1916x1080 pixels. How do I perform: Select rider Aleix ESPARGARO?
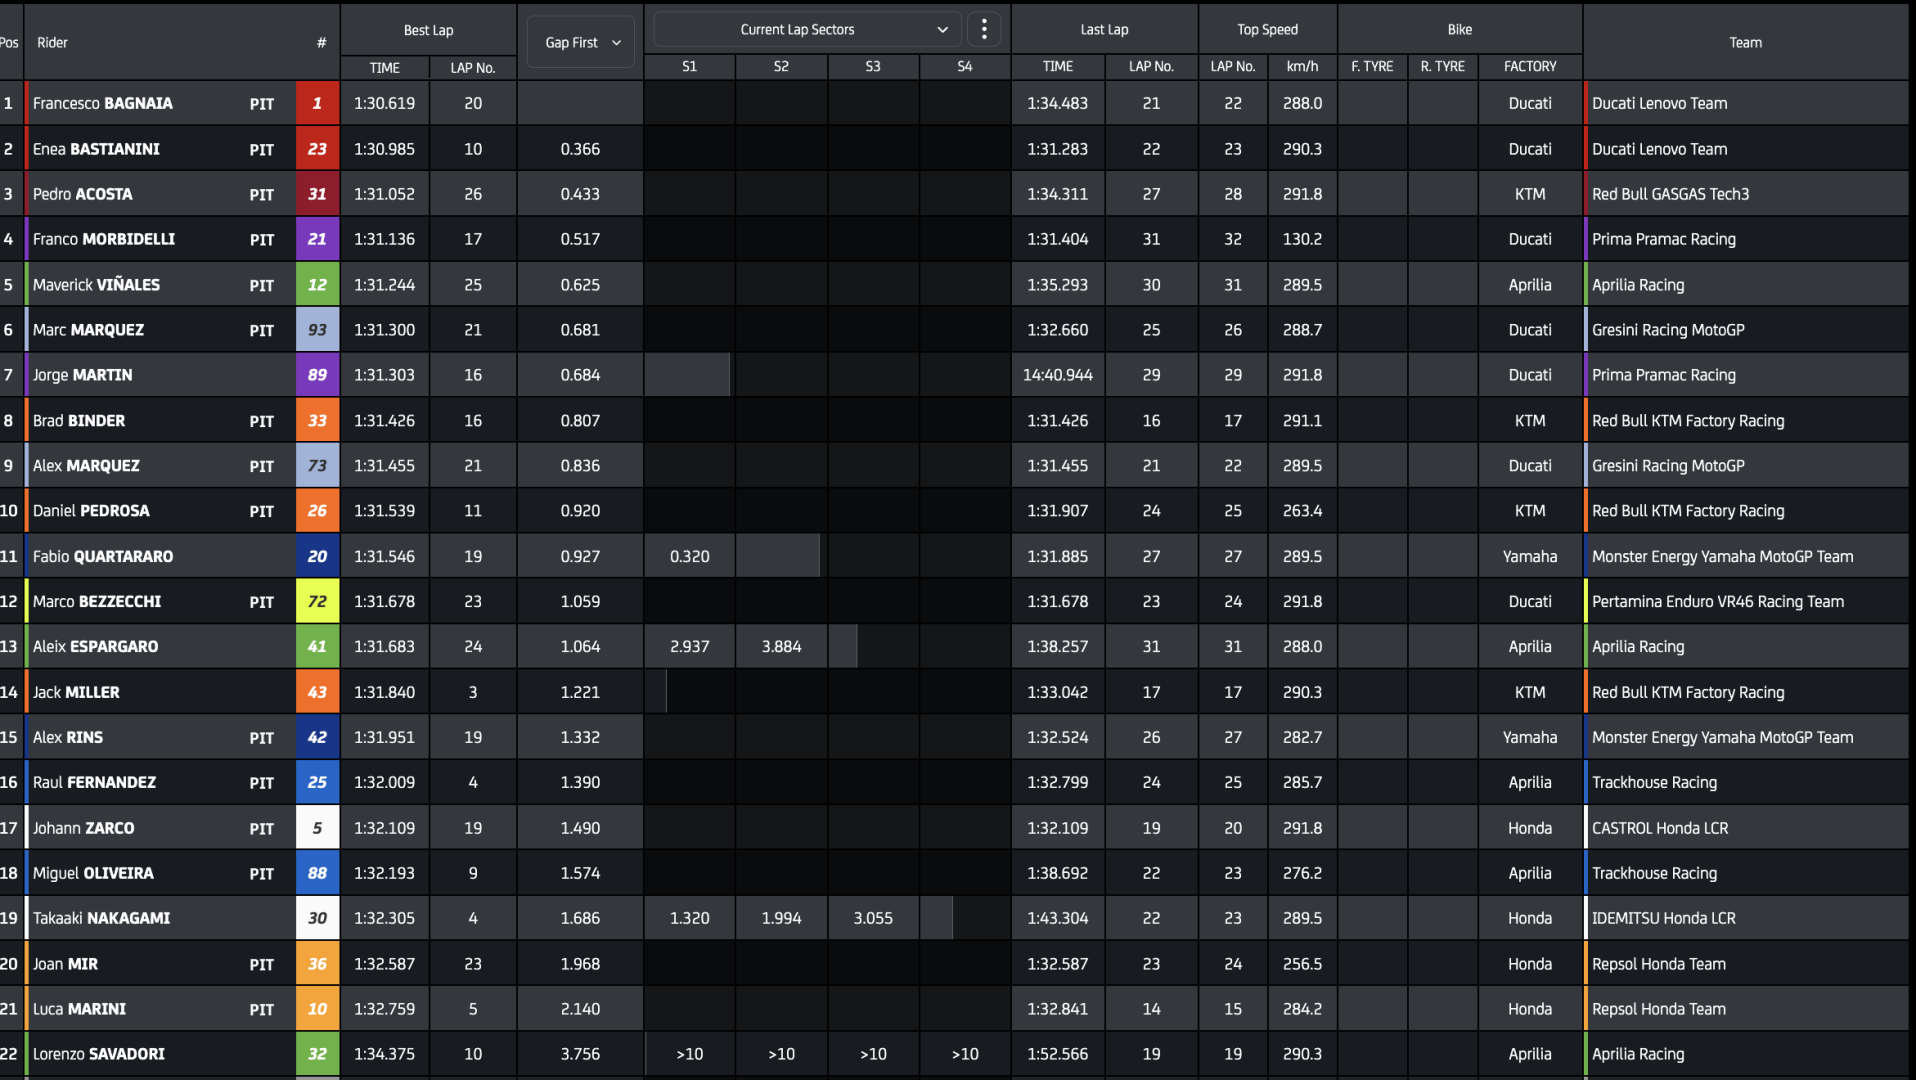pyautogui.click(x=95, y=647)
